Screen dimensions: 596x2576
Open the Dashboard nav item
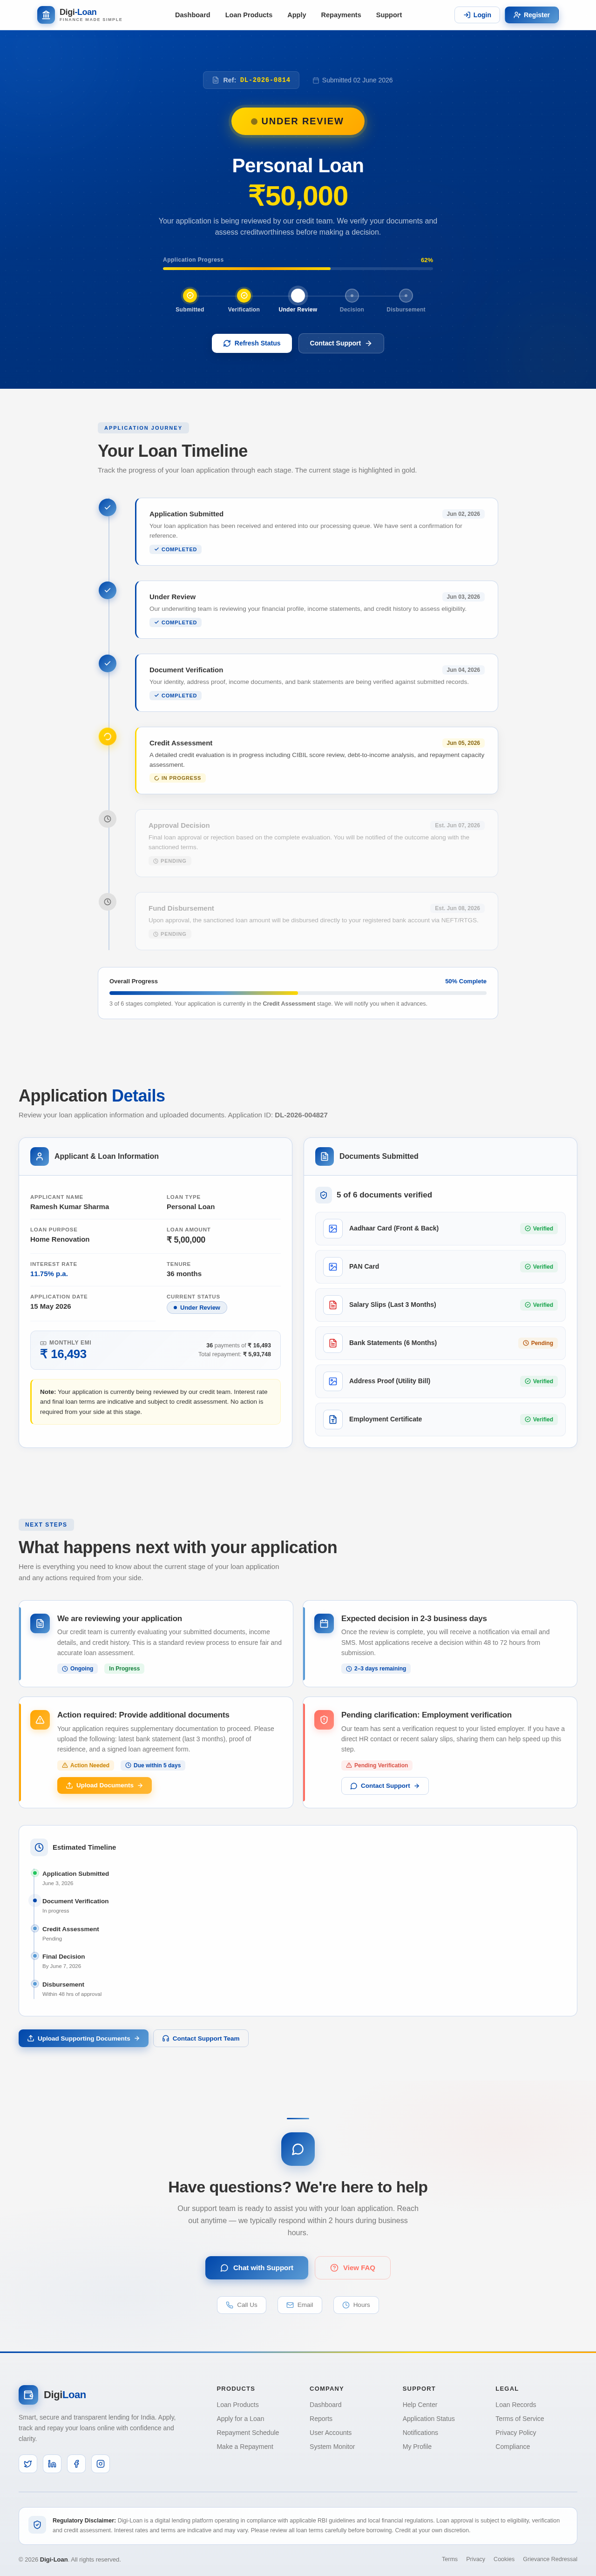tap(192, 15)
